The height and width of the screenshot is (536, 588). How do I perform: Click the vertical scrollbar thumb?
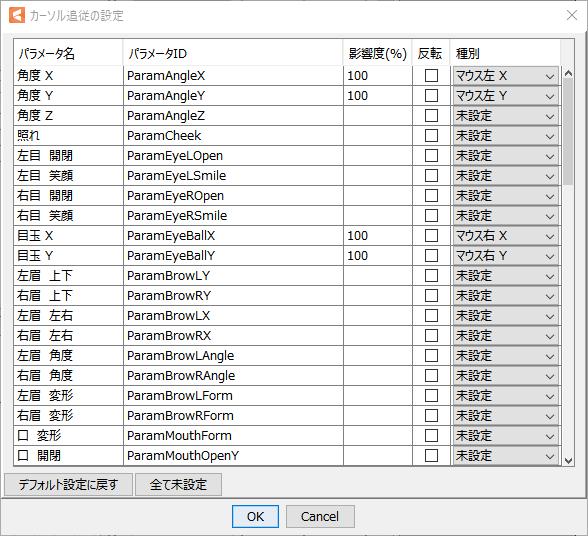[568, 132]
